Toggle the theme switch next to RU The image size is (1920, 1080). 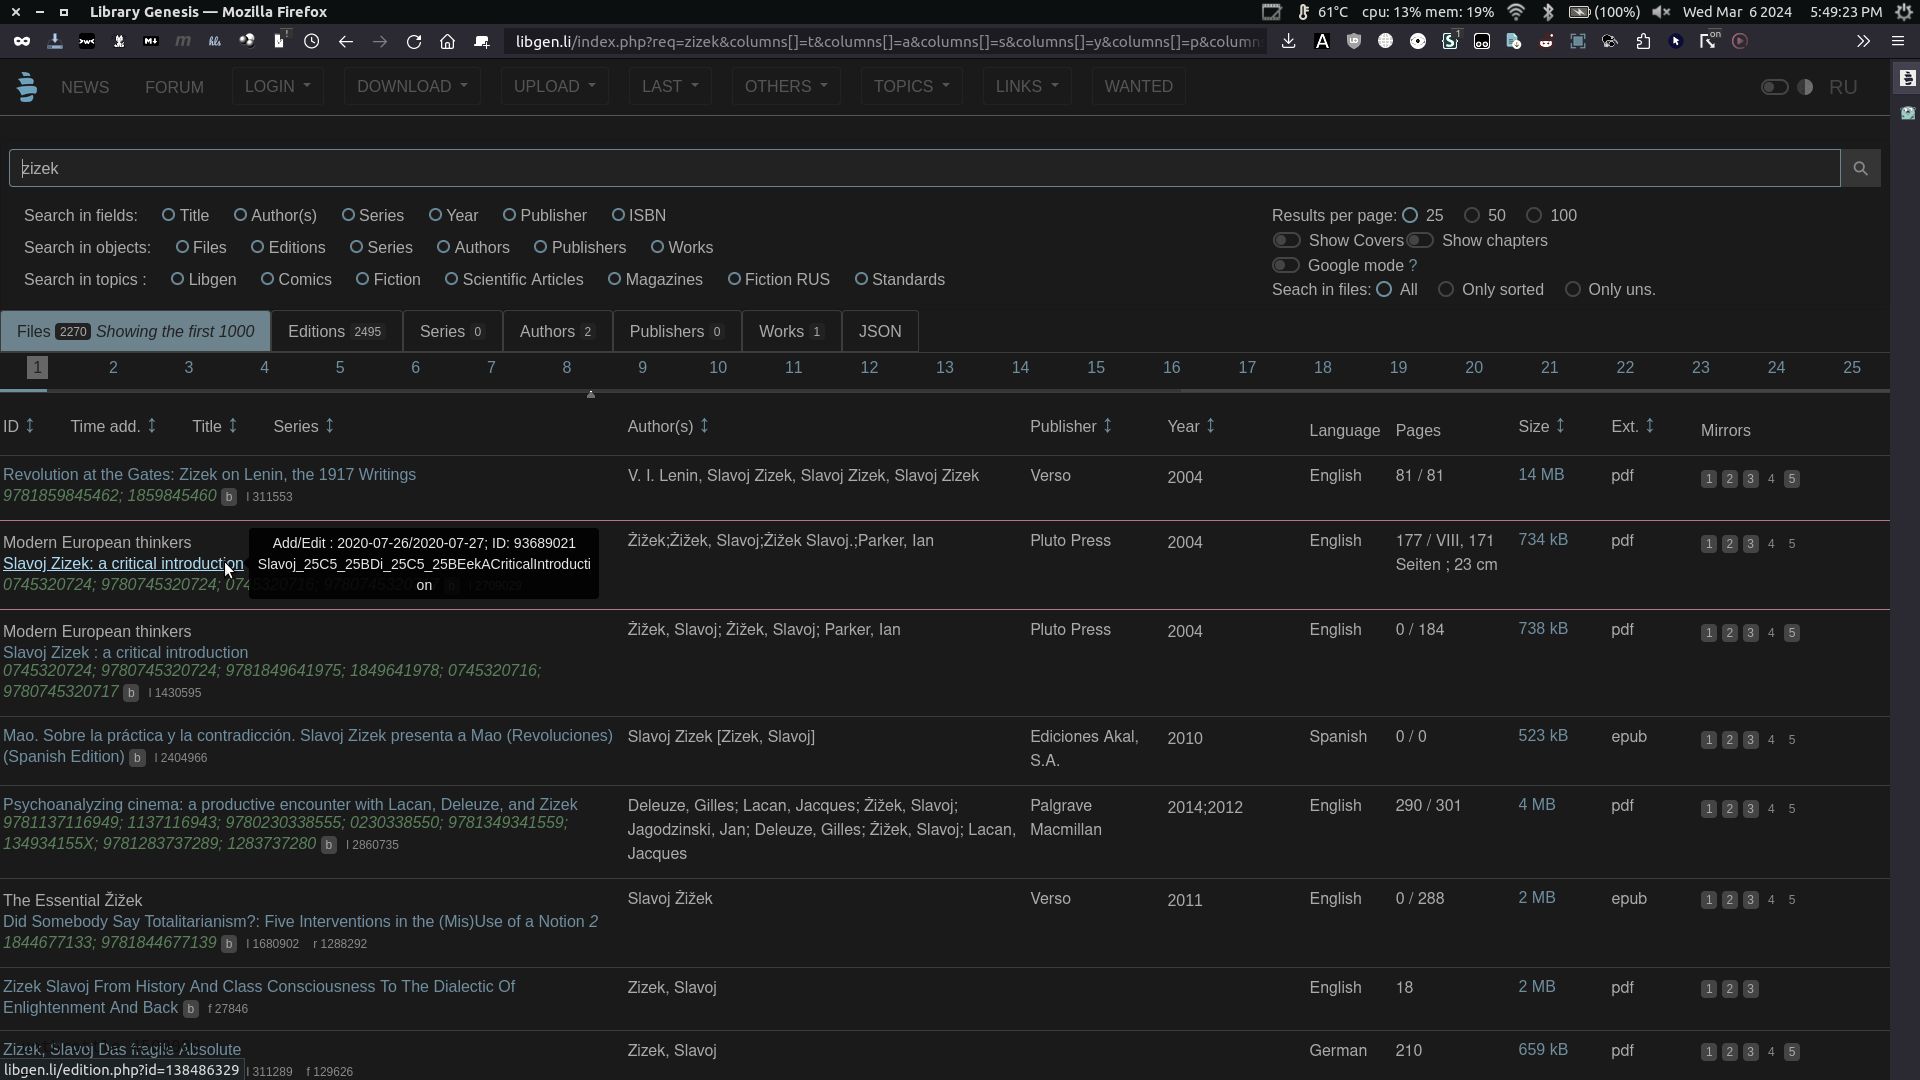tap(1775, 87)
